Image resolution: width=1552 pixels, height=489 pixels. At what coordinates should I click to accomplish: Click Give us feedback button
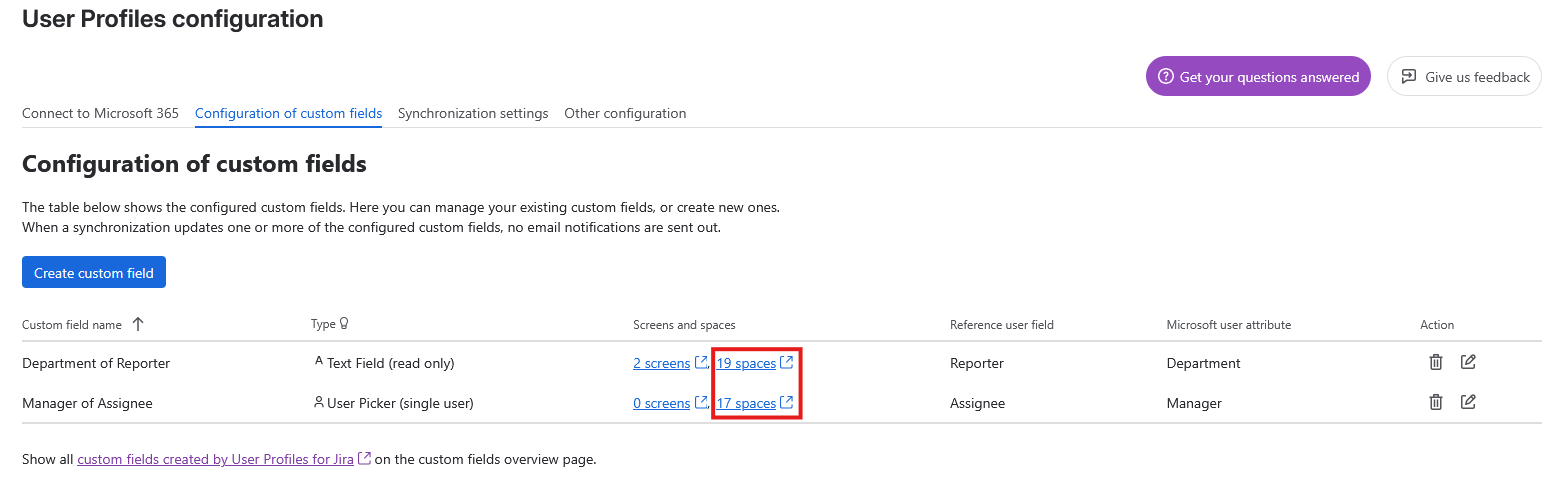1464,77
